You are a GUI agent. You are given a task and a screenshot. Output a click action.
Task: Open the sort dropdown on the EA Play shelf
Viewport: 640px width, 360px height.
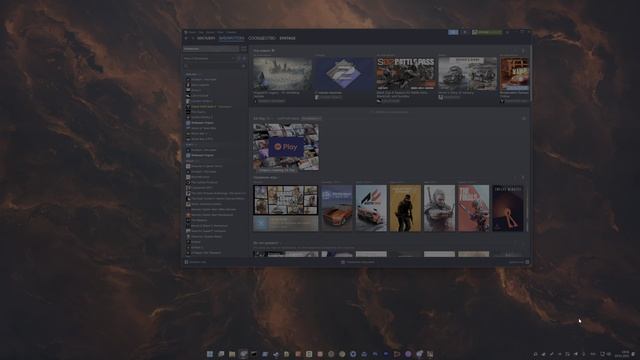(311, 118)
